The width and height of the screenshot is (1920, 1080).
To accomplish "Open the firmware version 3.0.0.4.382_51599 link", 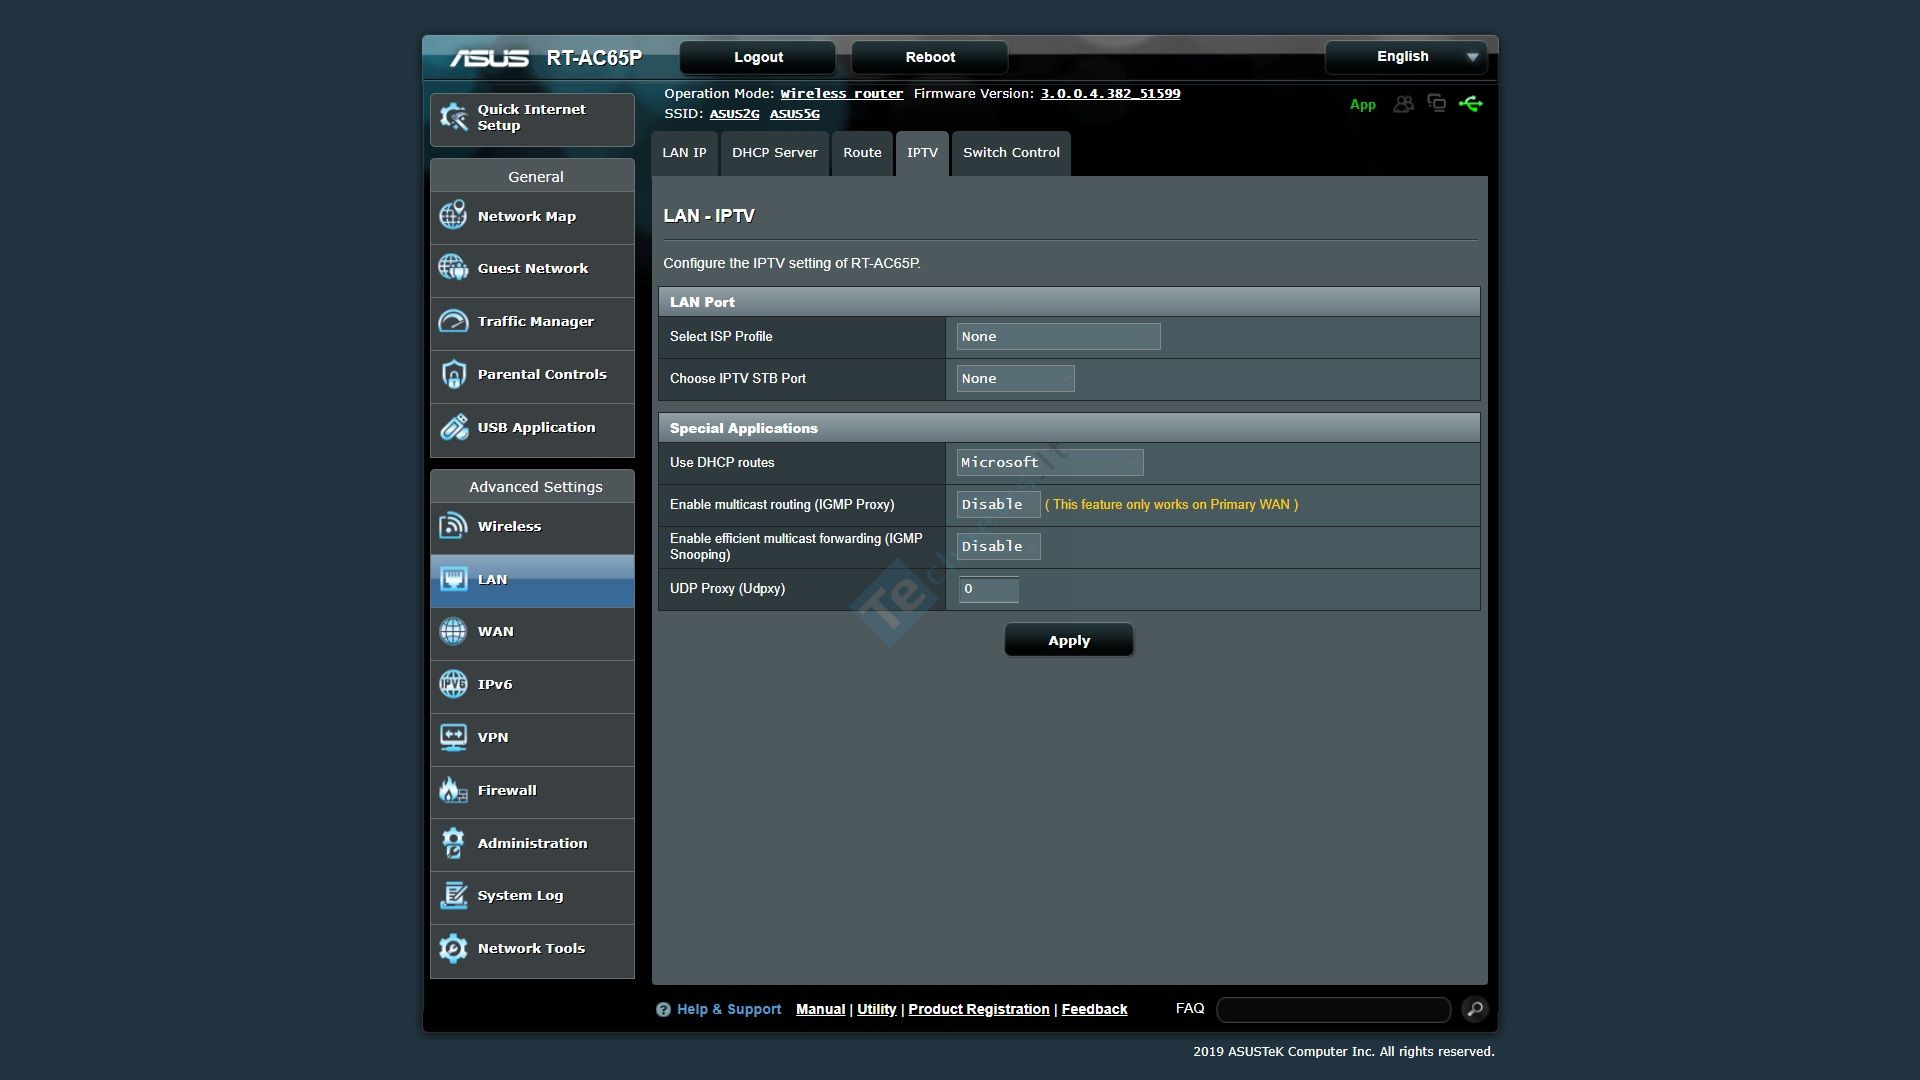I will [x=1110, y=94].
